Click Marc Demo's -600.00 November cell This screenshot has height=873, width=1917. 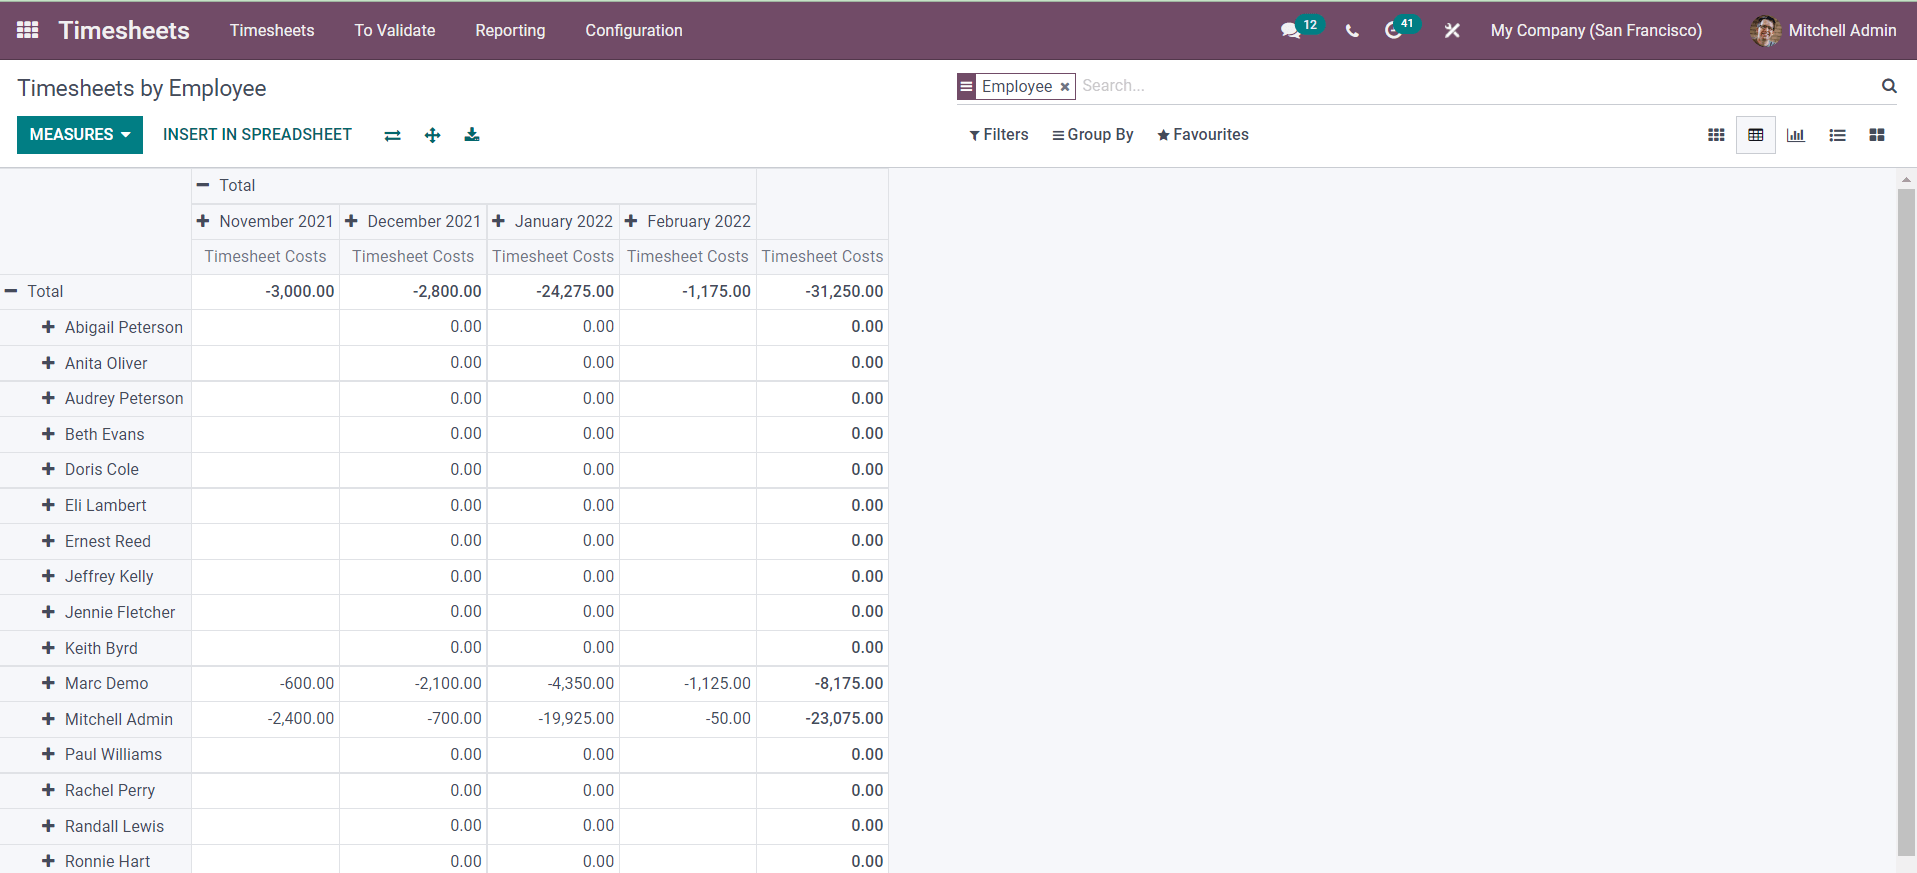tap(265, 683)
